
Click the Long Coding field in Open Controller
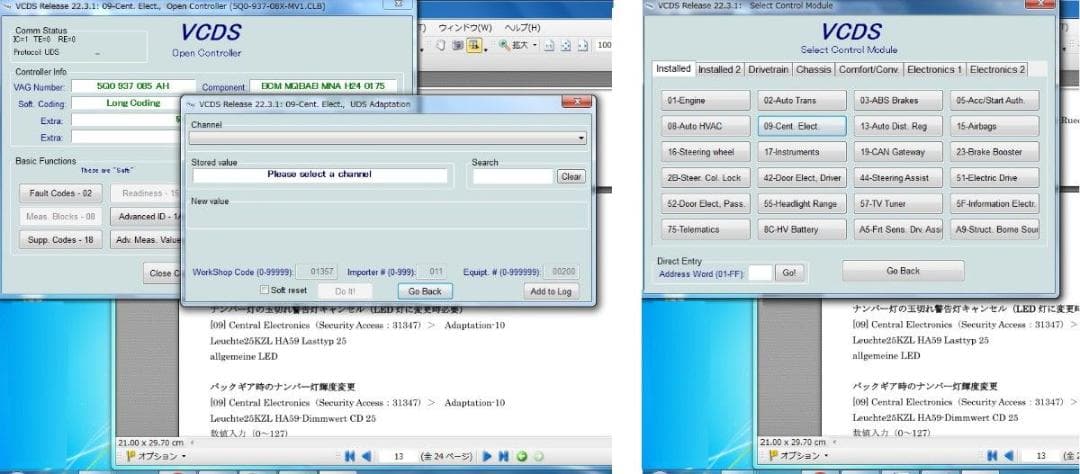click(x=133, y=103)
